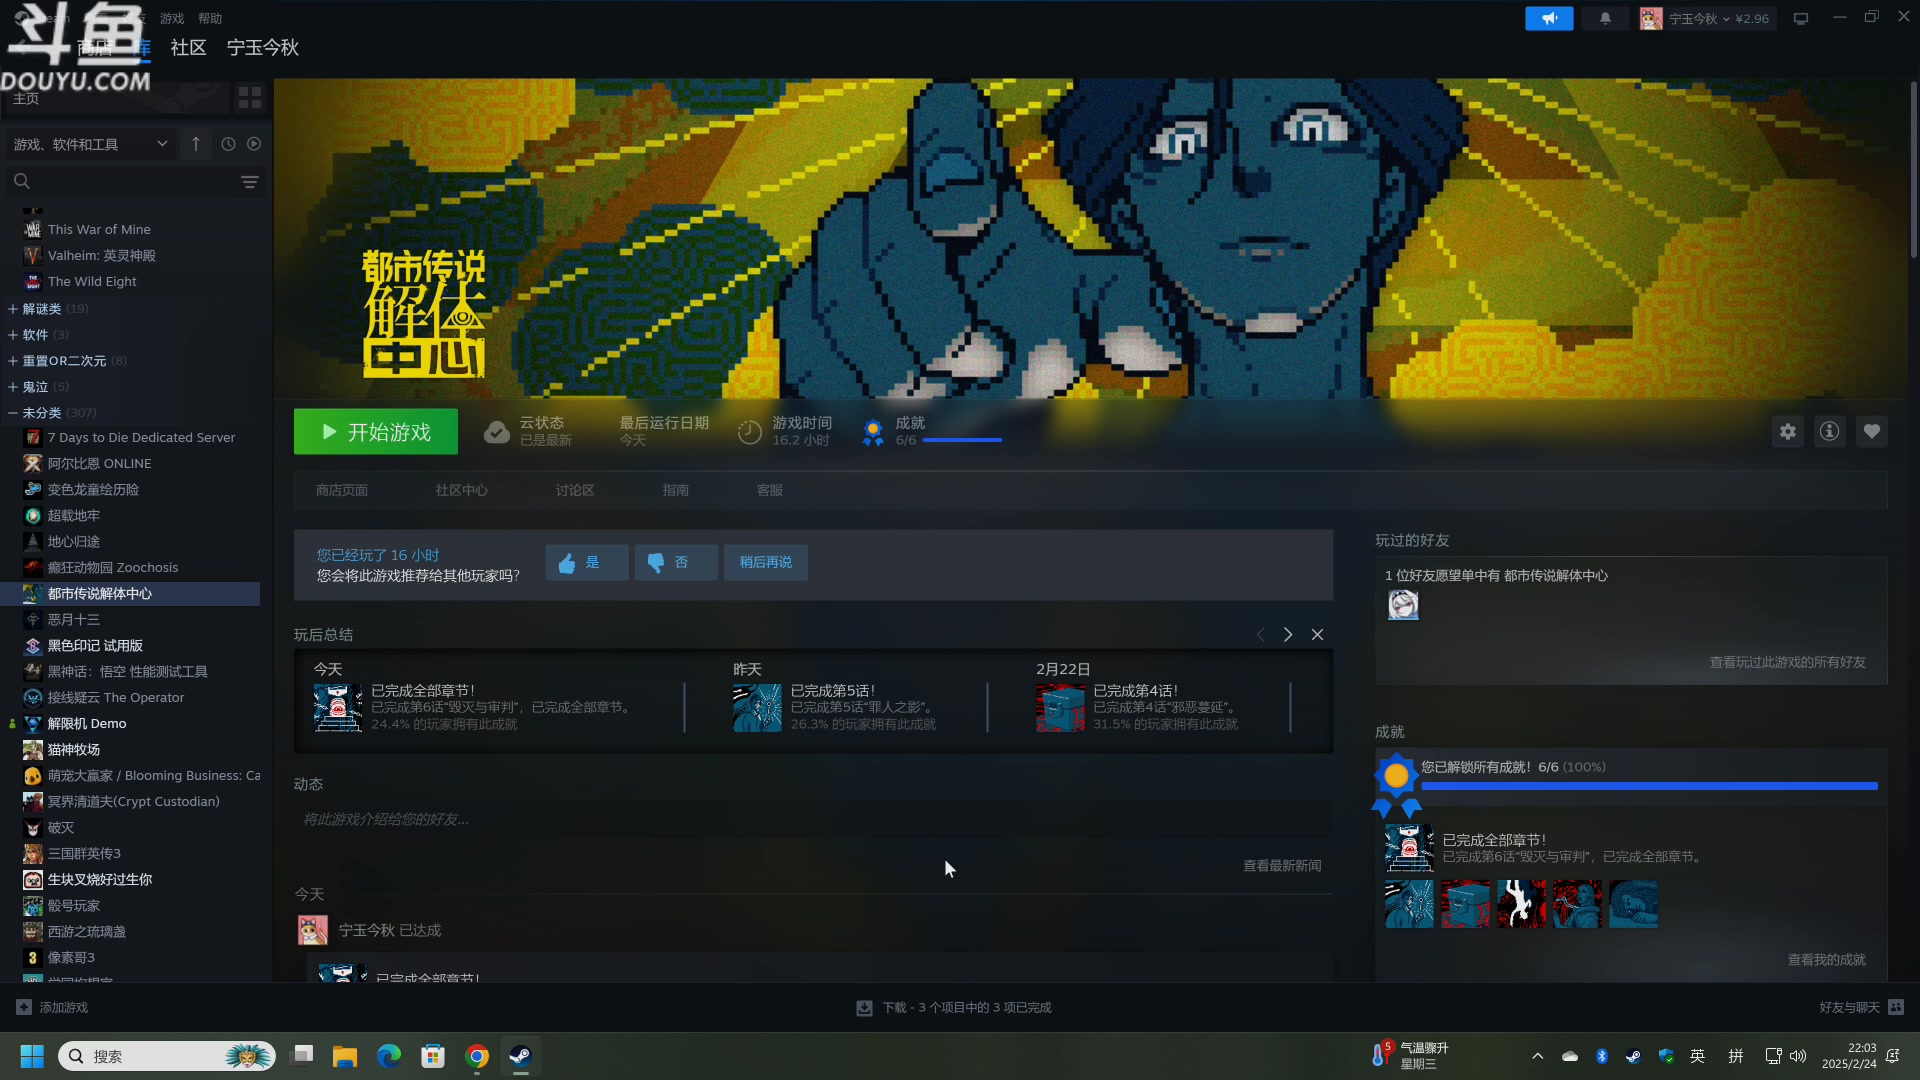Open Chrome from the taskbar

(477, 1056)
